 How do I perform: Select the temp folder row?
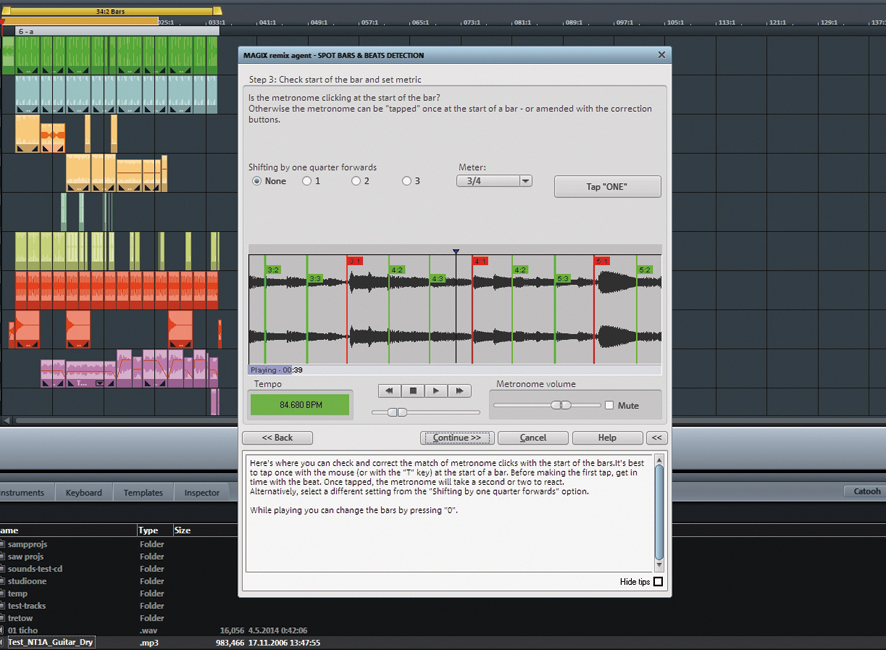[18, 593]
